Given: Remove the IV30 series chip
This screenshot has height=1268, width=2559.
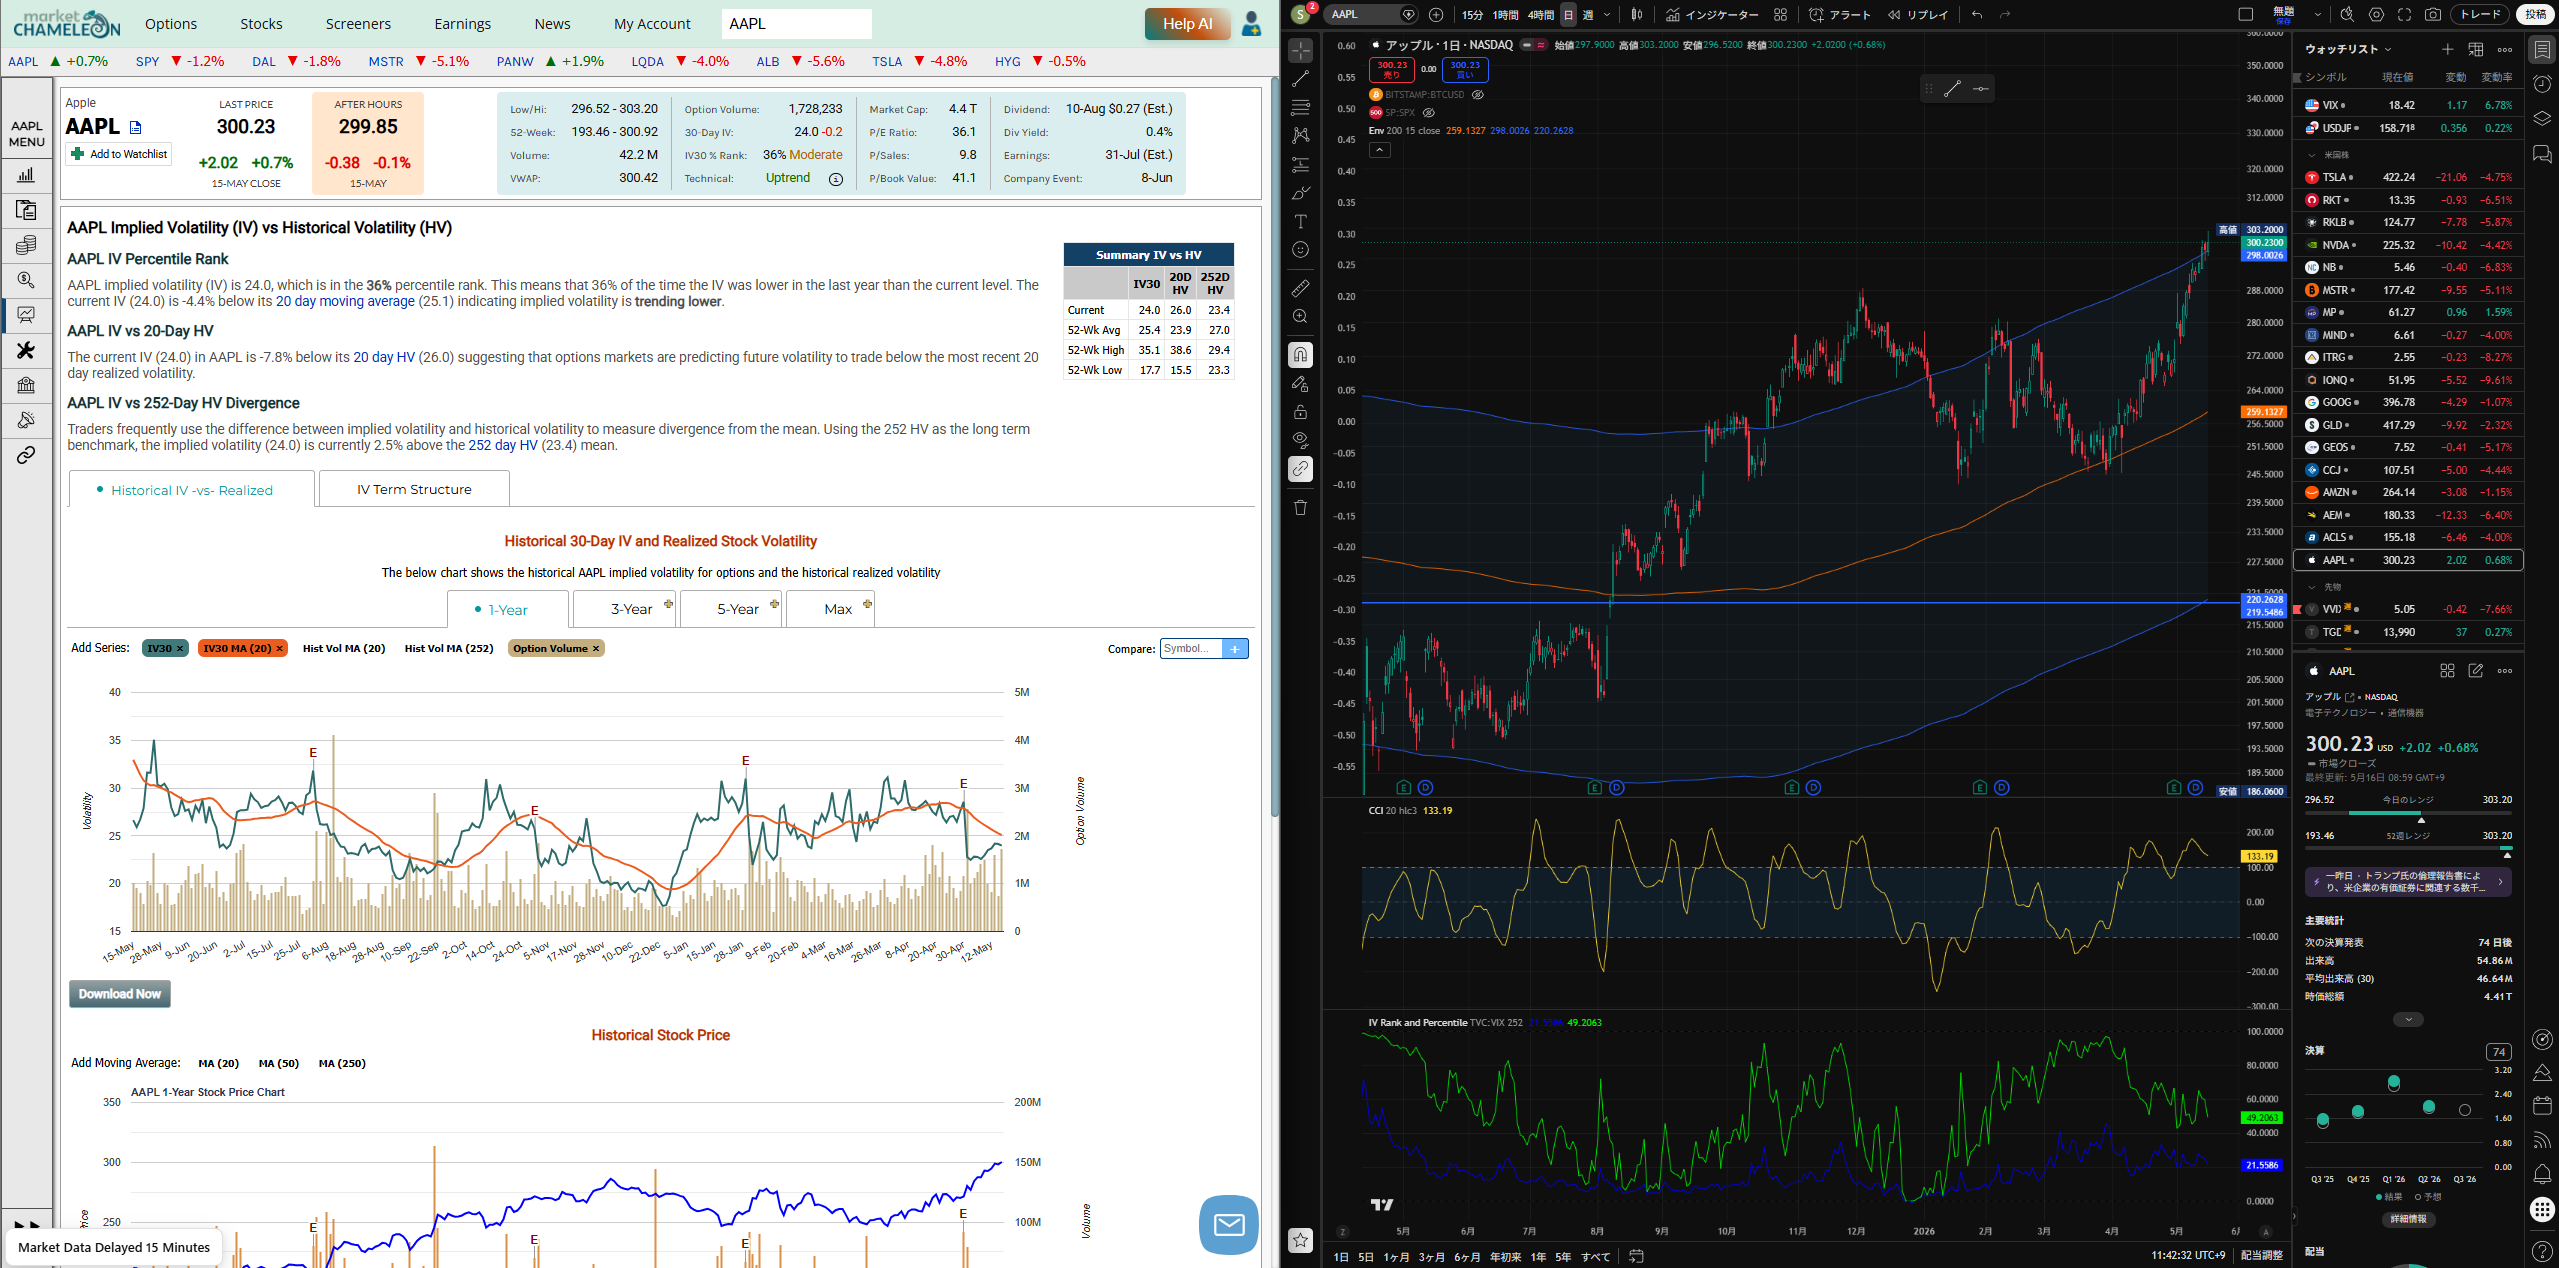Looking at the screenshot, I should (180, 648).
